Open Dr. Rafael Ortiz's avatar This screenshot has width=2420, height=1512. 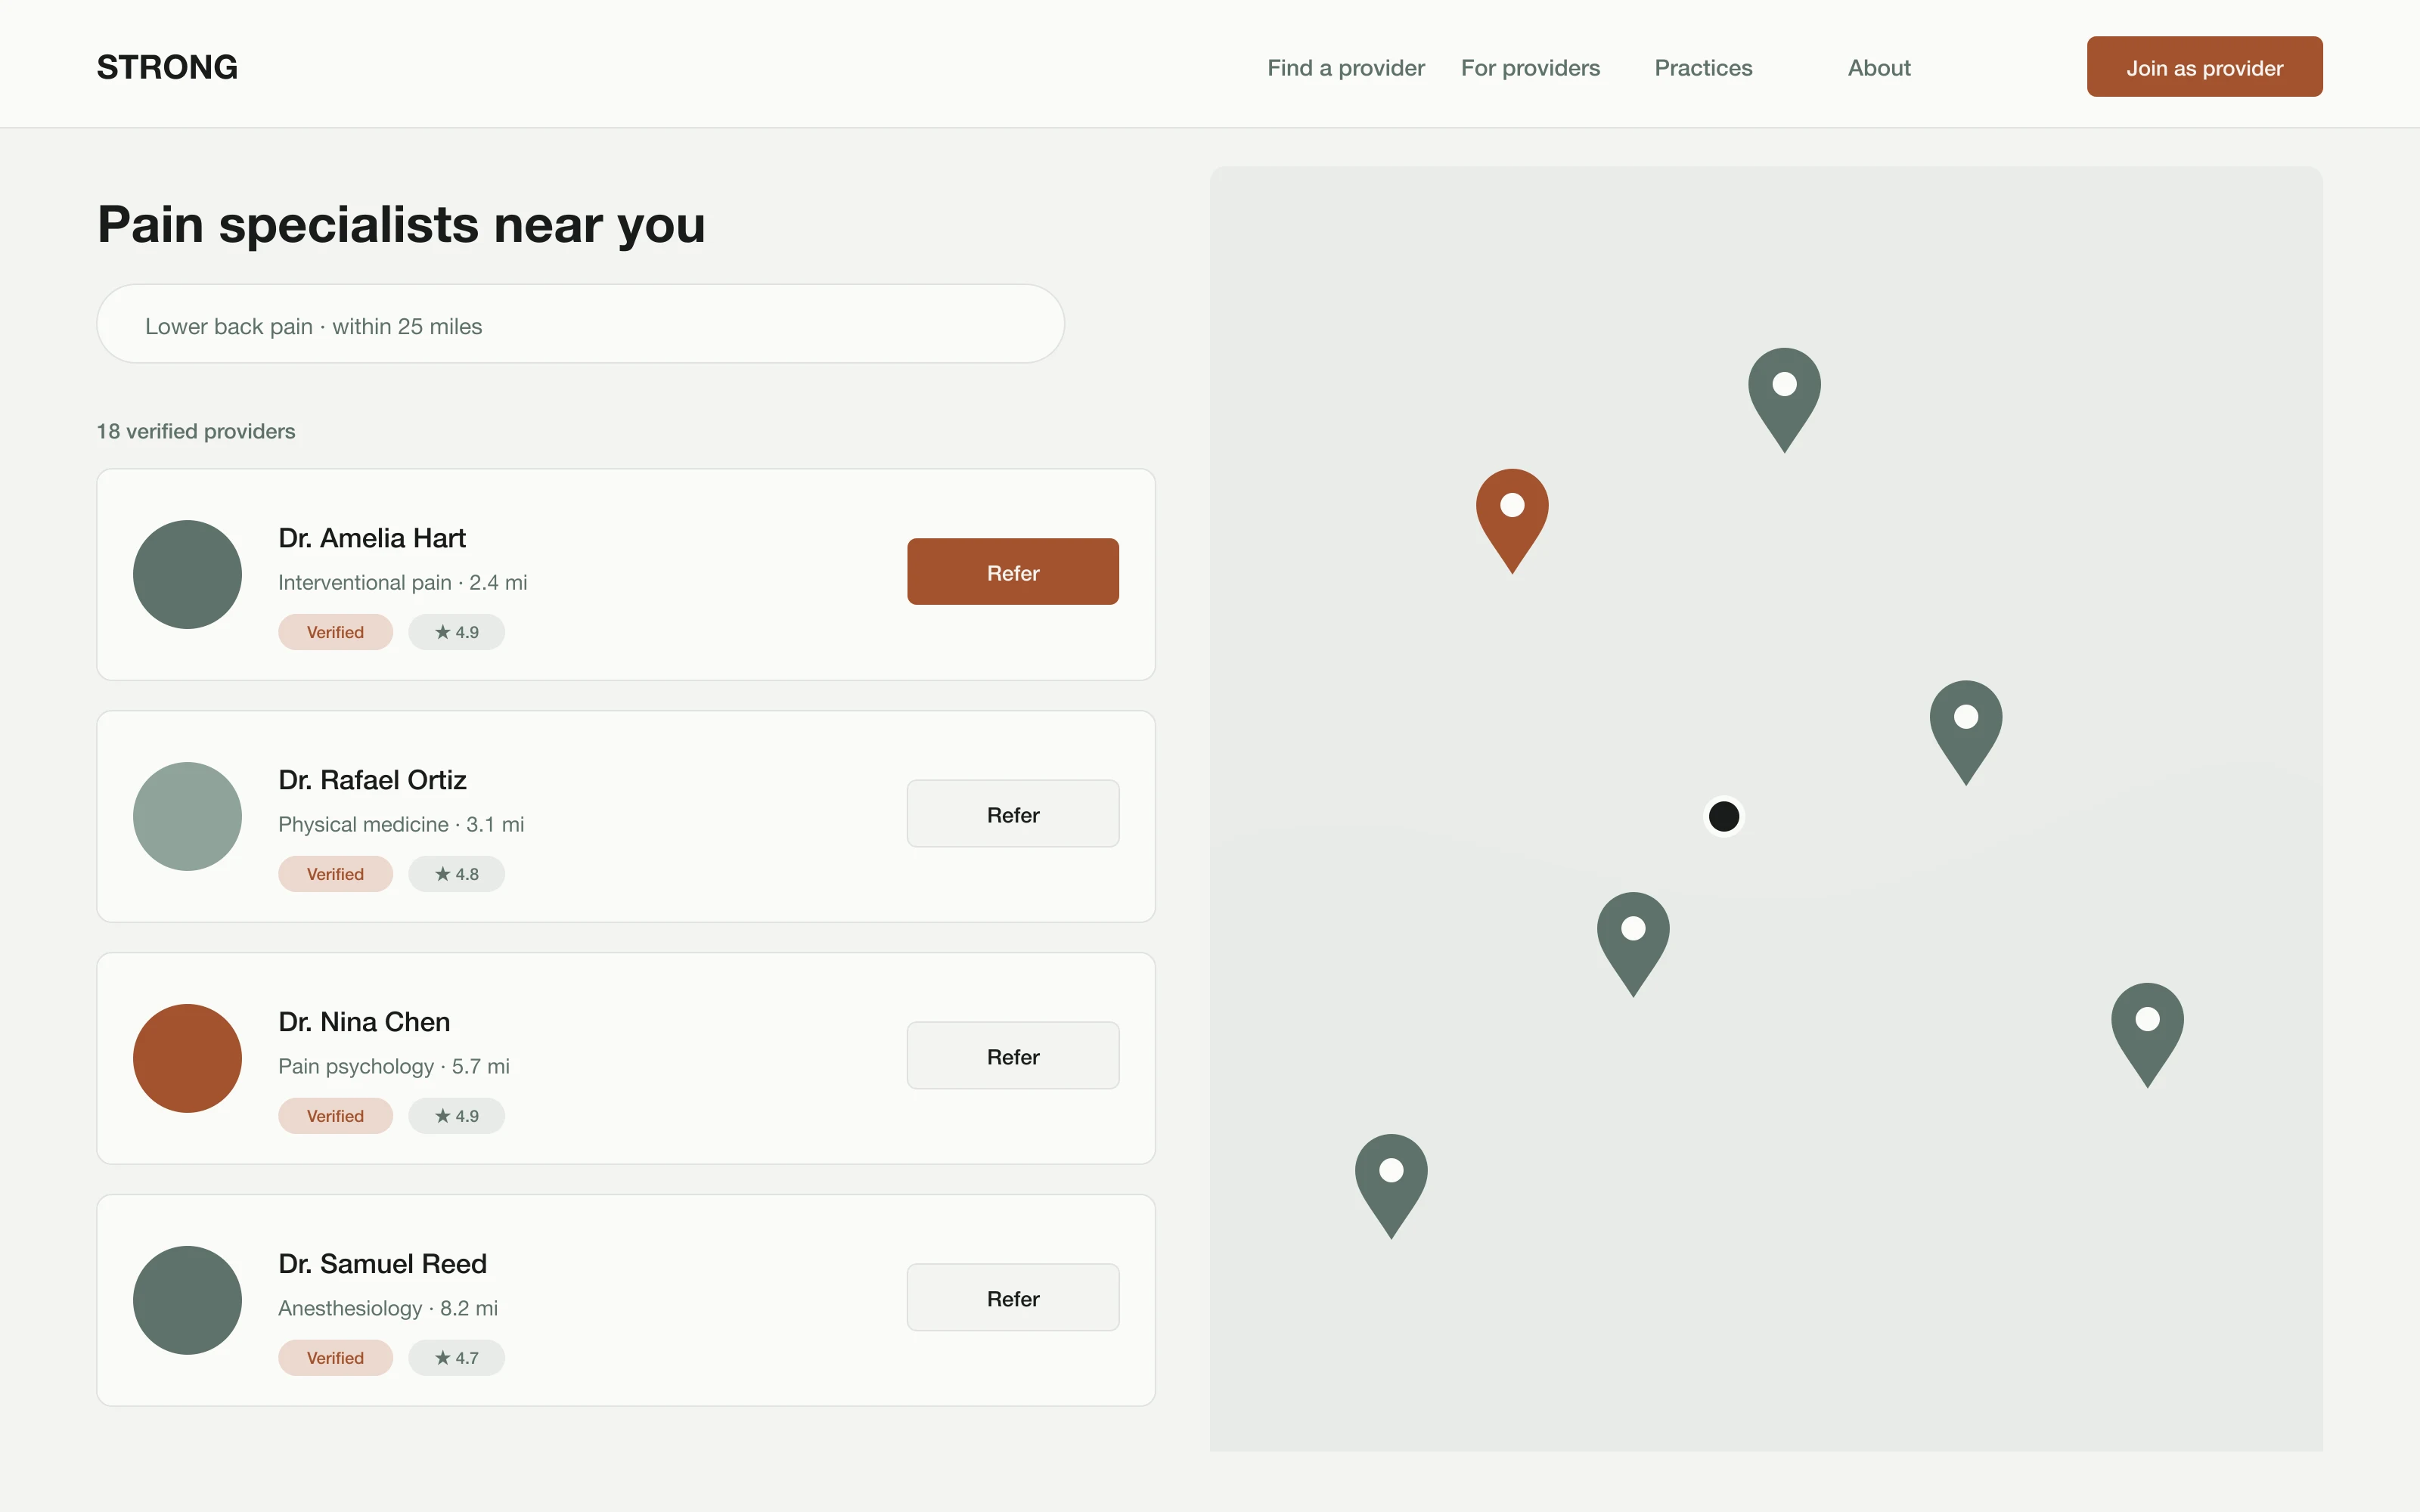point(187,816)
